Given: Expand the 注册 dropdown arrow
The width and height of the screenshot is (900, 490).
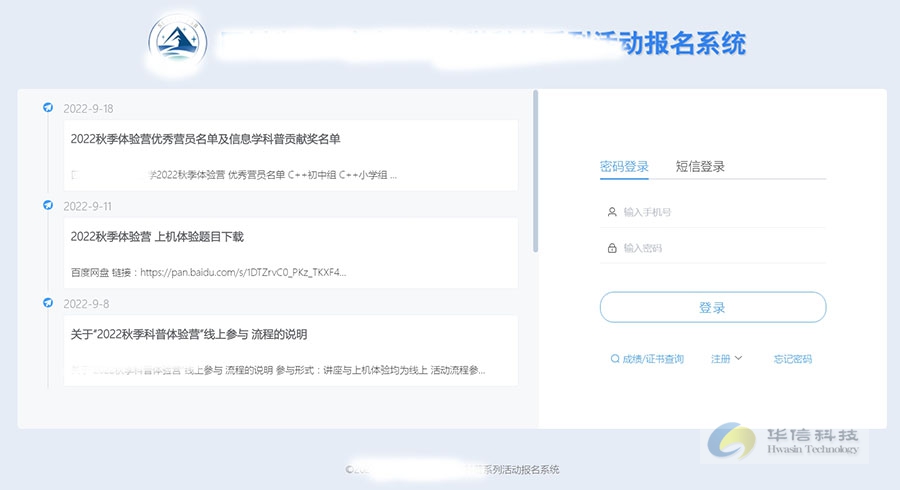Looking at the screenshot, I should coord(739,358).
